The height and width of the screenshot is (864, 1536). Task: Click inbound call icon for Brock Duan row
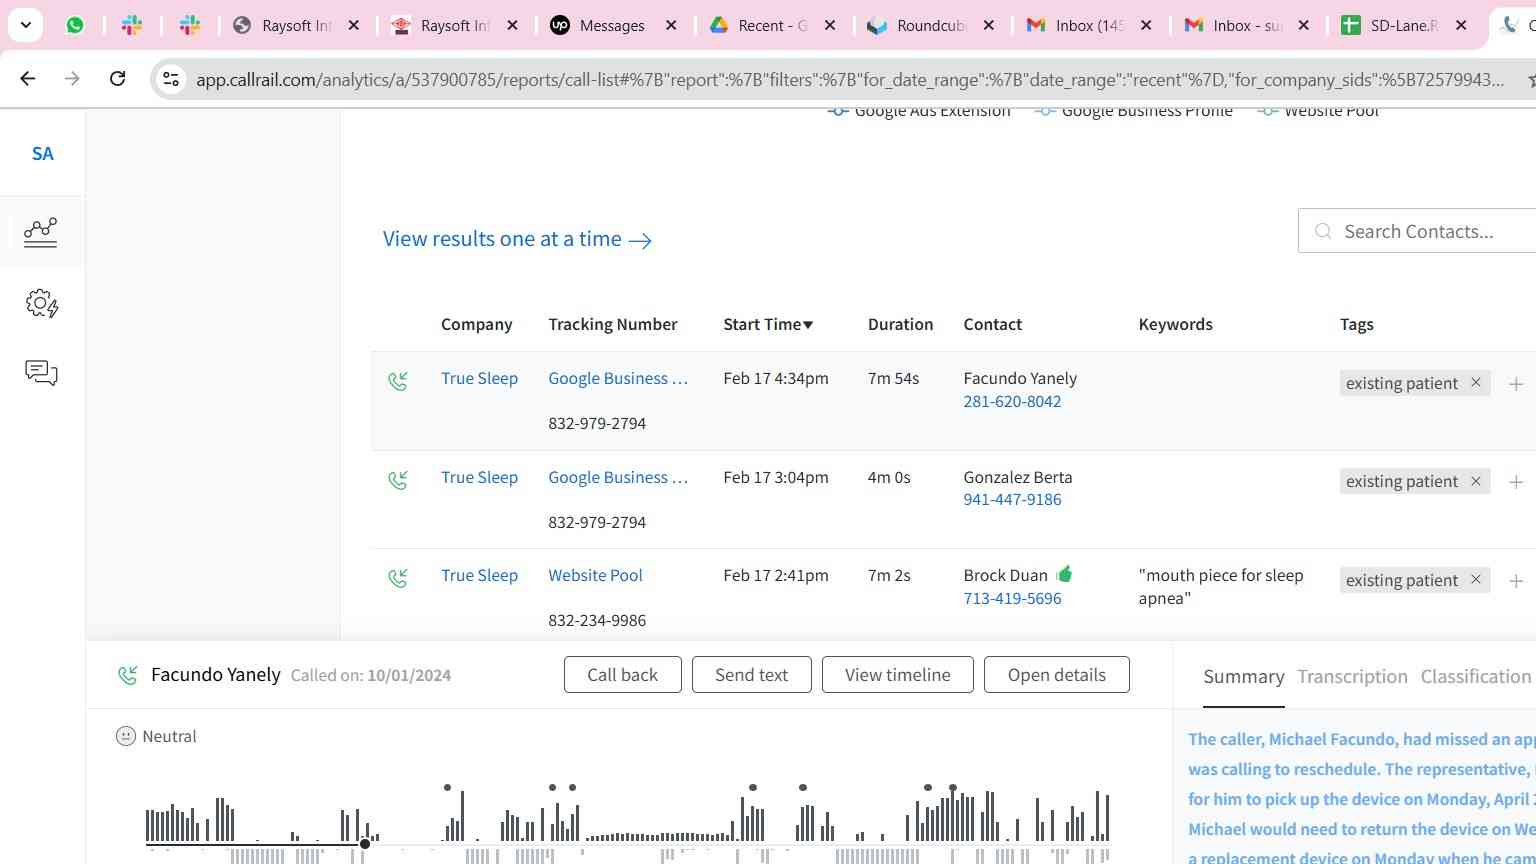(398, 578)
